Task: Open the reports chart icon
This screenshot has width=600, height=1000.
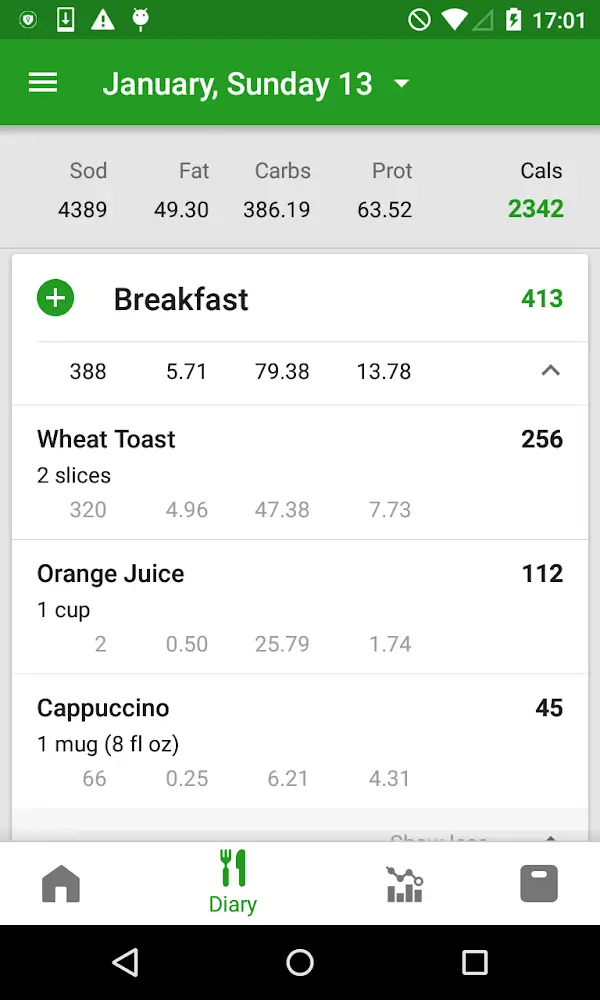Action: click(404, 884)
